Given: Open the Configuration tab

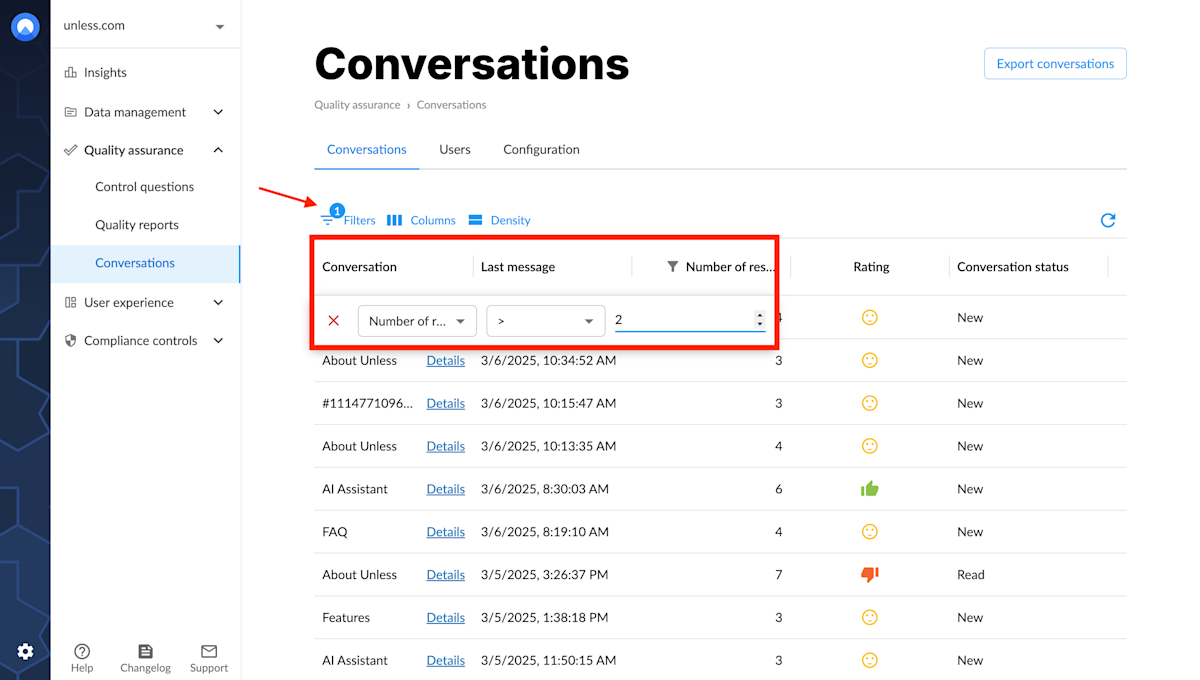Looking at the screenshot, I should tap(541, 149).
